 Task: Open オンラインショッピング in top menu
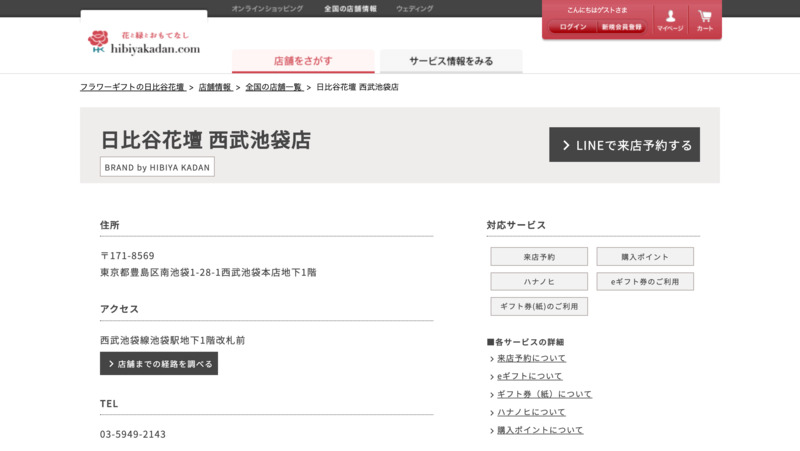point(267,9)
